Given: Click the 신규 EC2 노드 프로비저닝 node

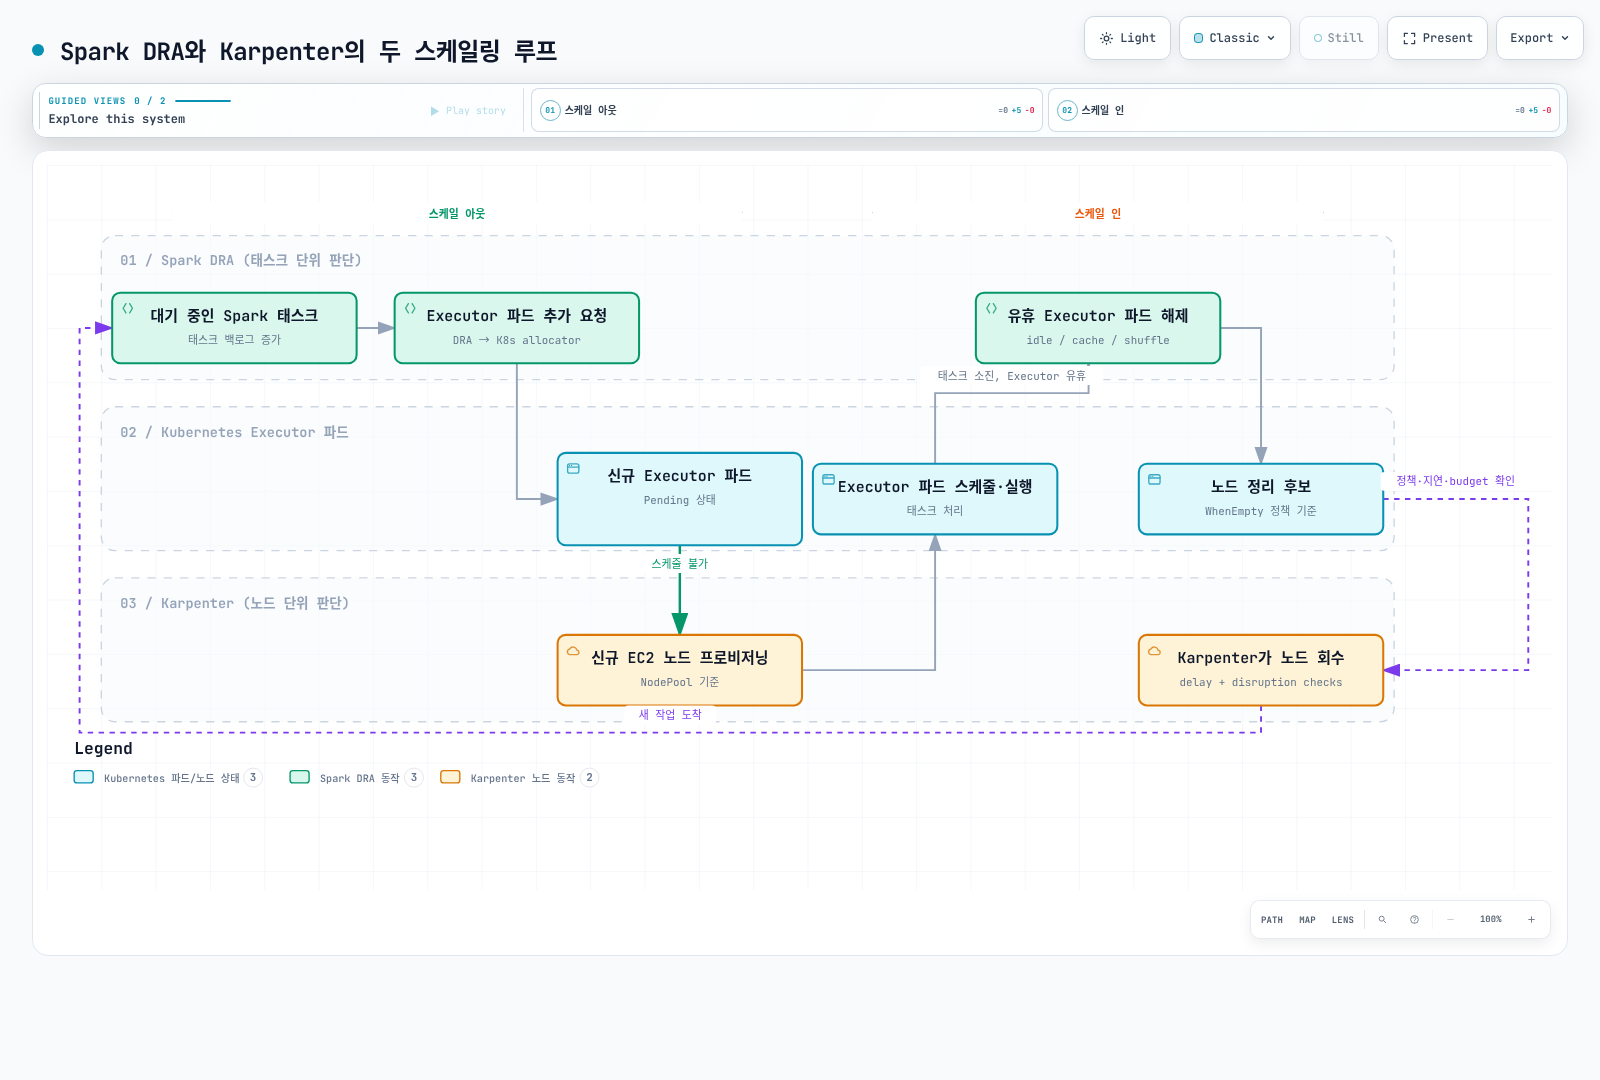Looking at the screenshot, I should pyautogui.click(x=680, y=670).
